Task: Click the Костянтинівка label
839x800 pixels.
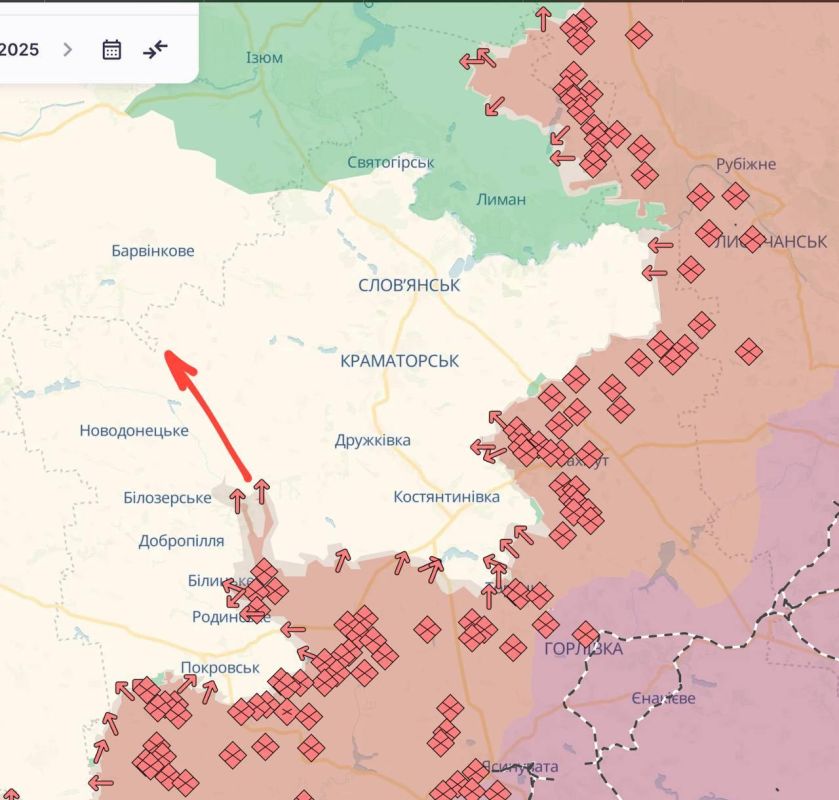Action: [x=446, y=497]
